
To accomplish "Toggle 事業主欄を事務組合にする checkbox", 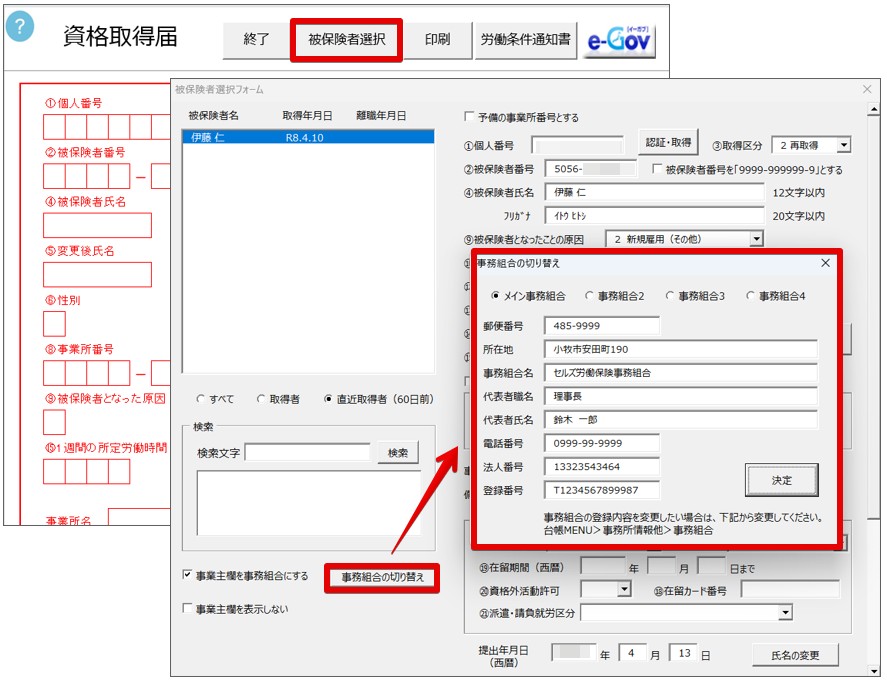I will [188, 576].
